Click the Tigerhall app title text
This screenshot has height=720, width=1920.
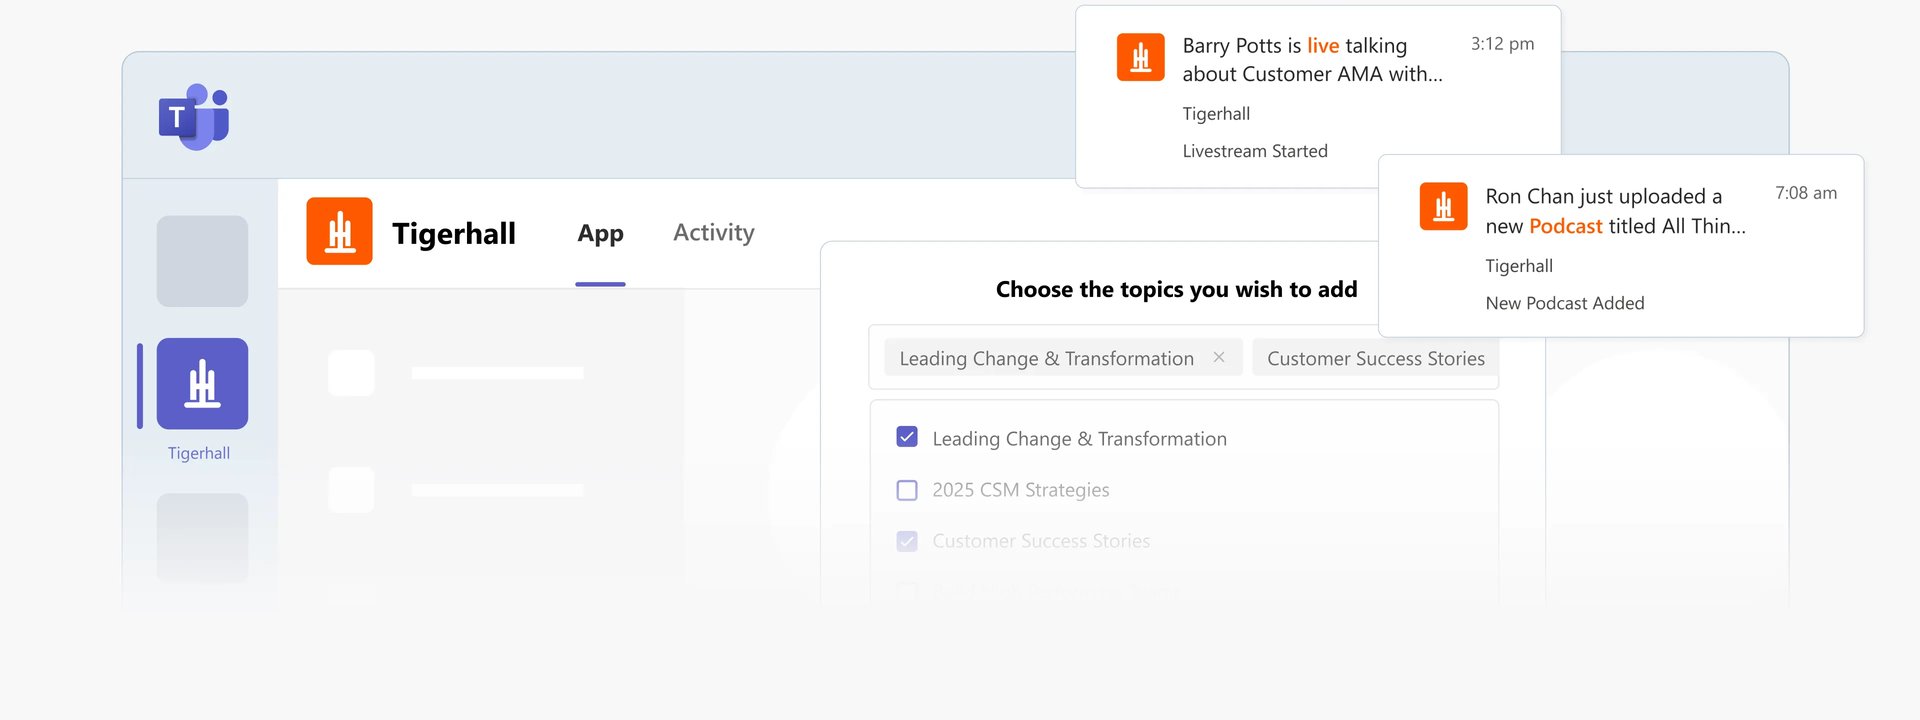click(x=454, y=234)
